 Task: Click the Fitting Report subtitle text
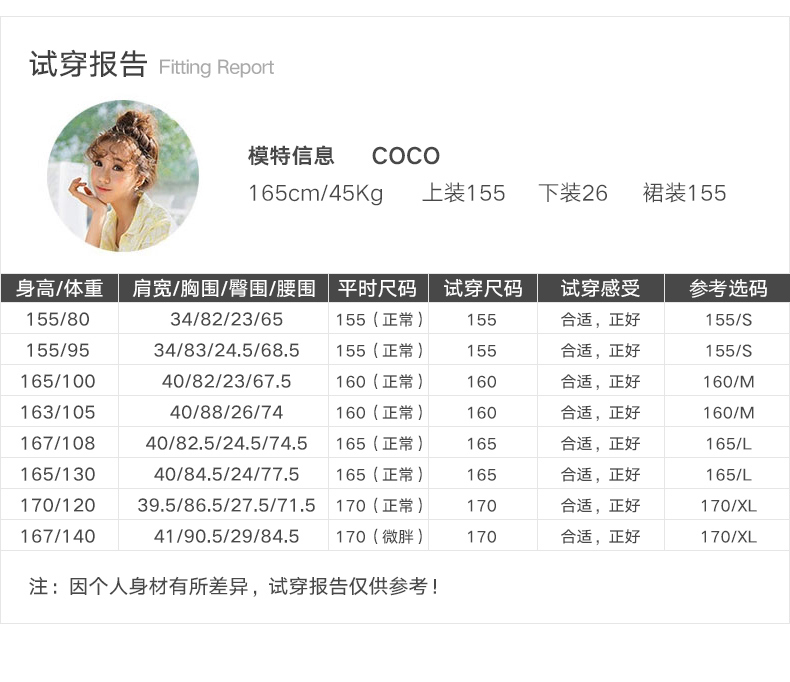pyautogui.click(x=216, y=67)
